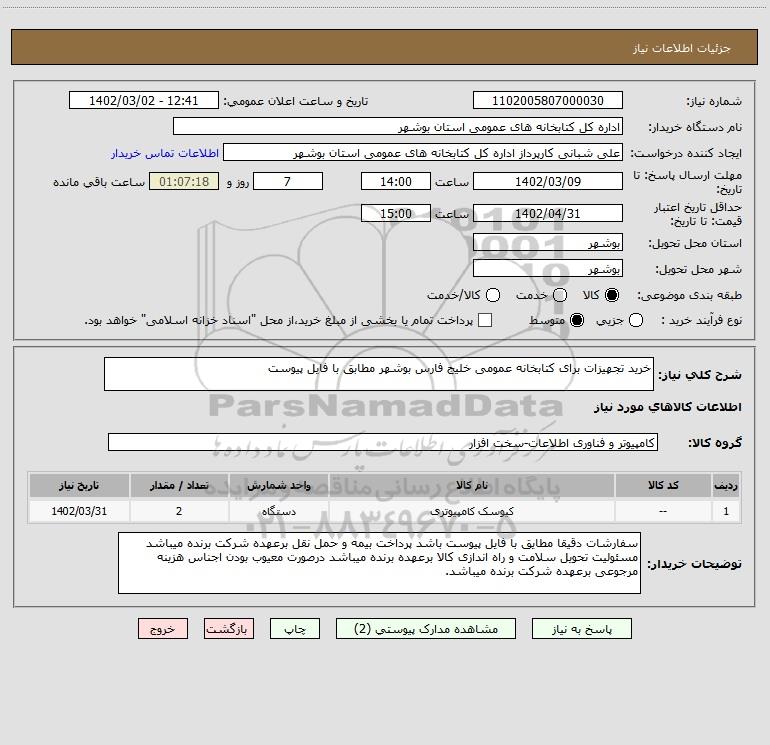
Task: Click تعداد / مقدار column header
Action: 179,485
